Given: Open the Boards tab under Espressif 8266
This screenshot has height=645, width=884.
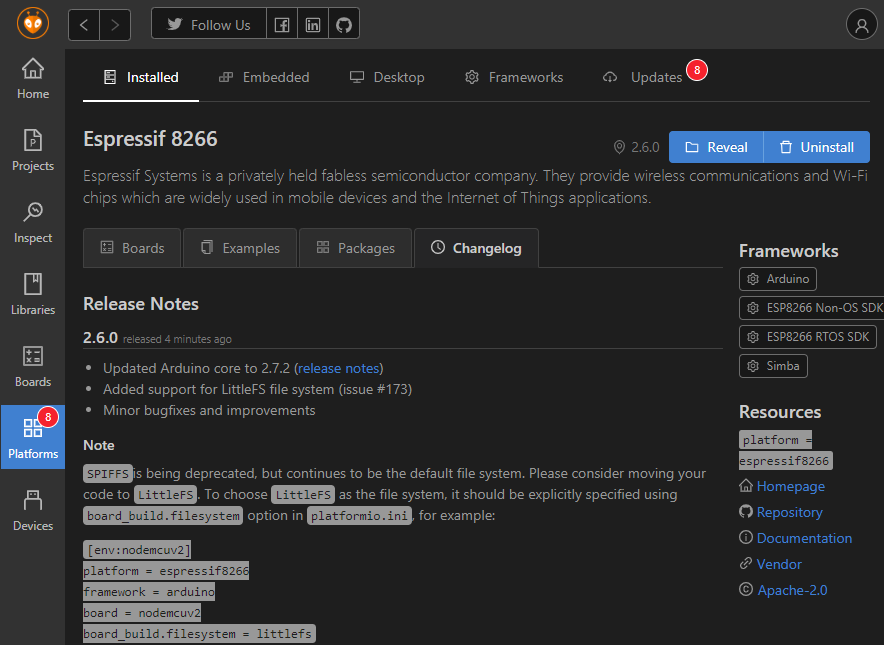Looking at the screenshot, I should (132, 248).
